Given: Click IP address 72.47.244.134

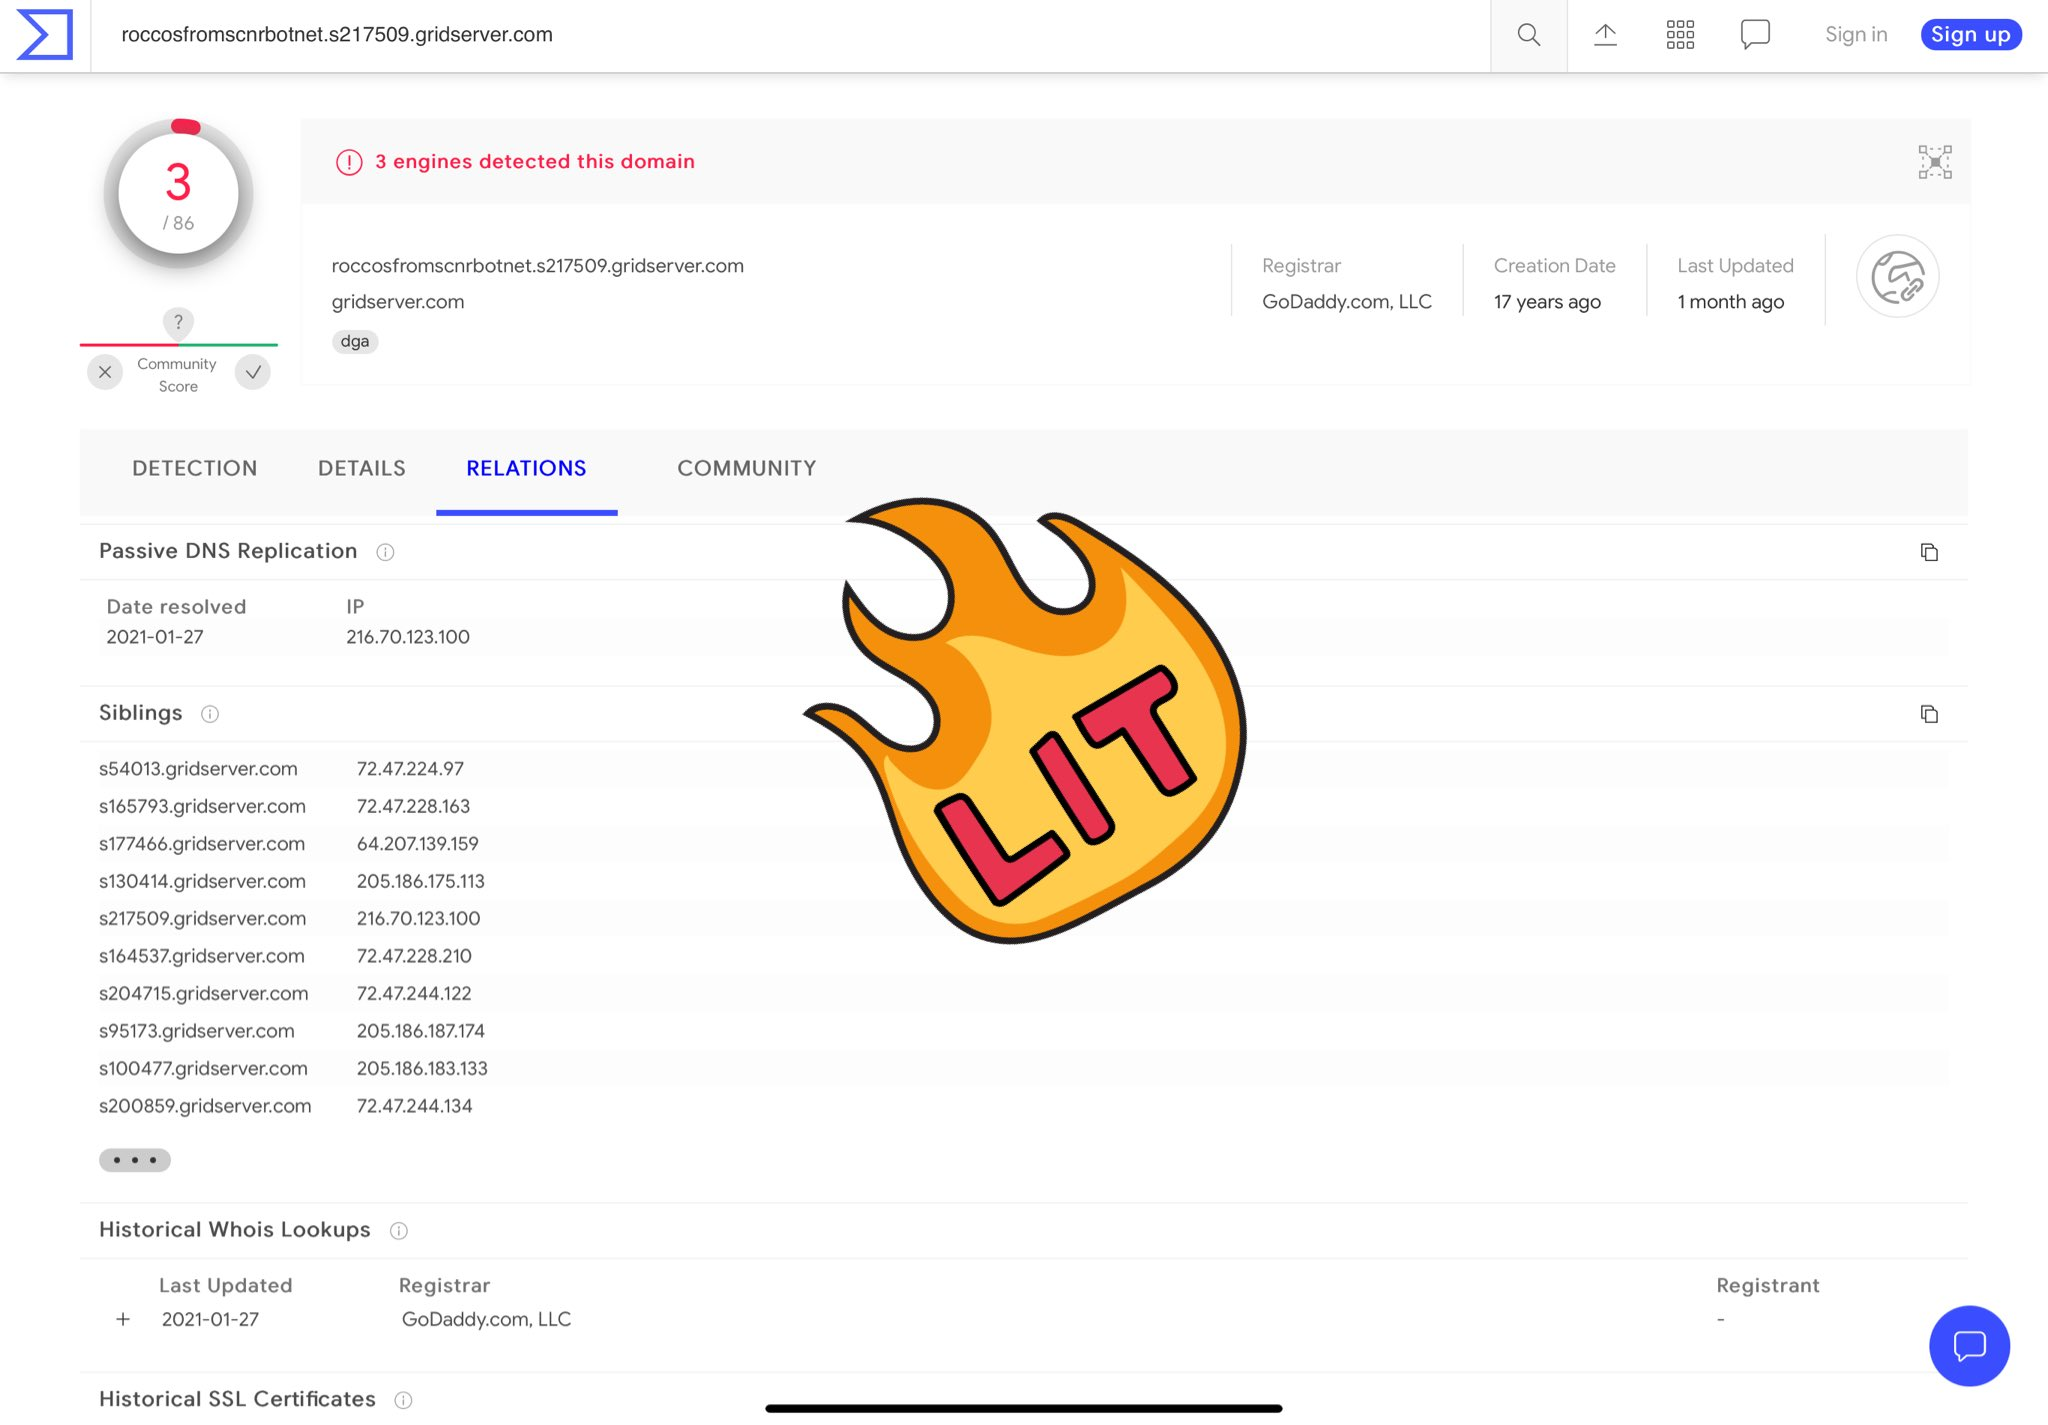Looking at the screenshot, I should [414, 1106].
